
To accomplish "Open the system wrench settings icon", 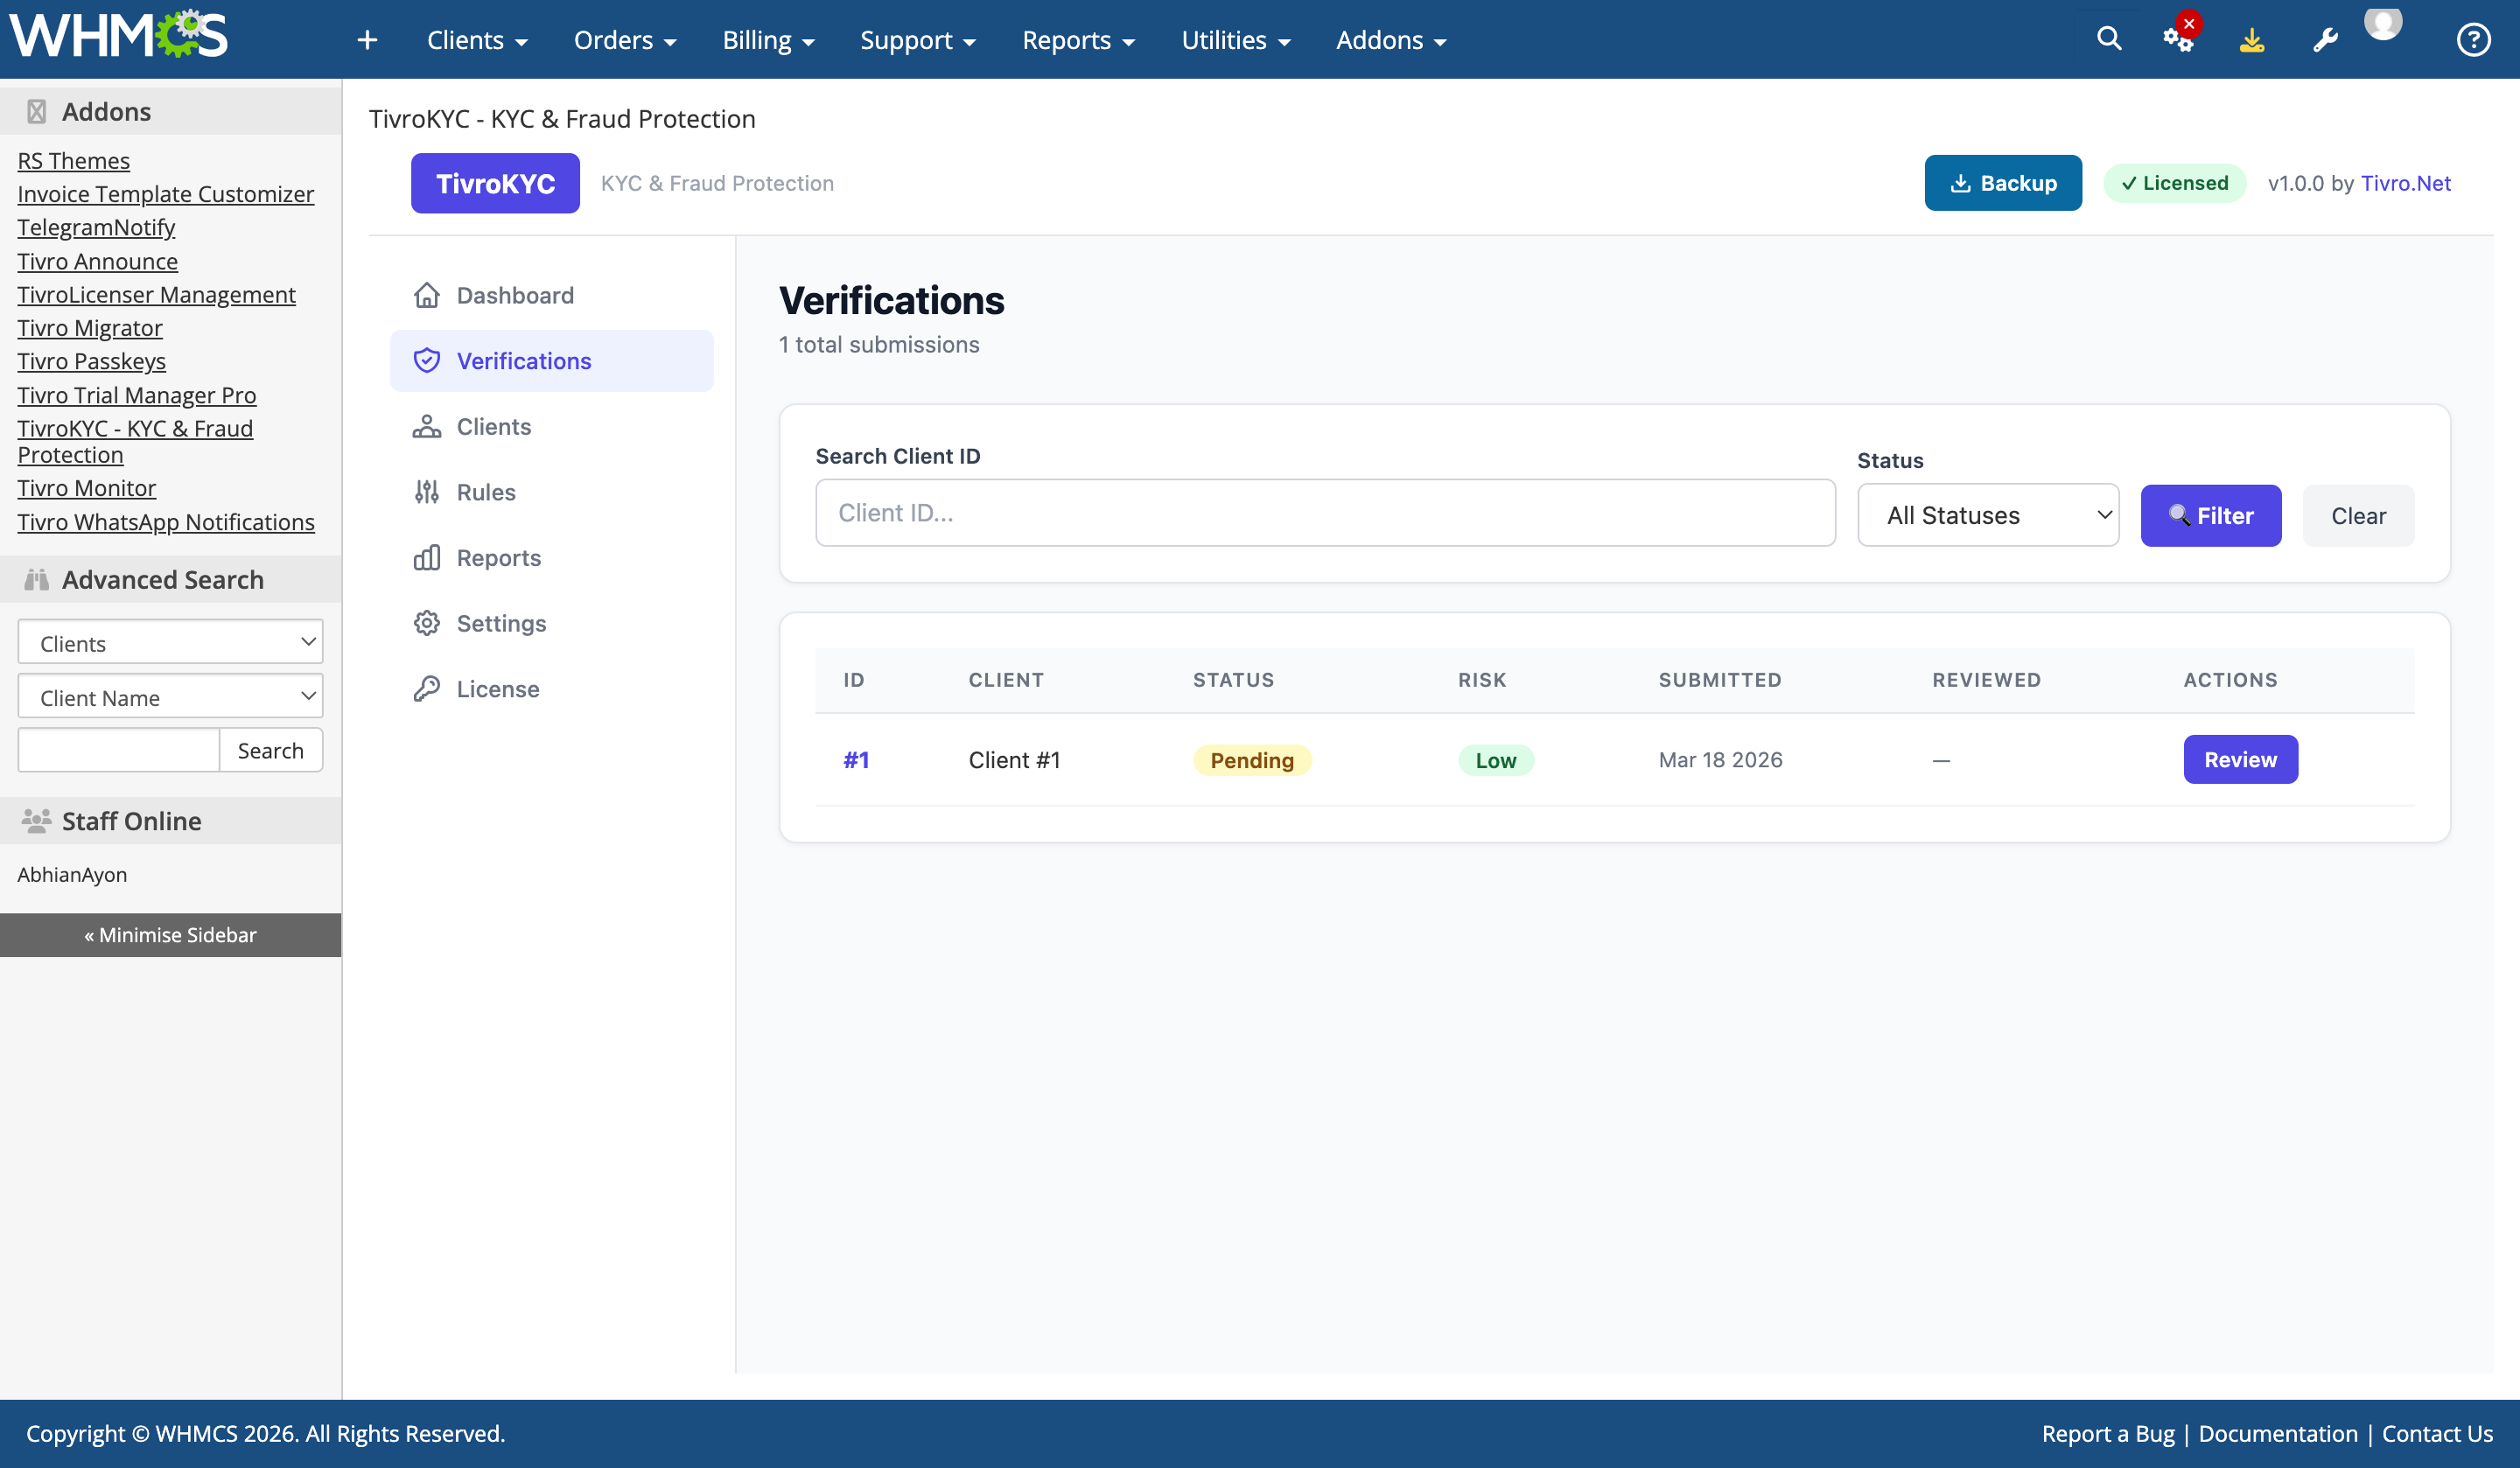I will [2325, 39].
